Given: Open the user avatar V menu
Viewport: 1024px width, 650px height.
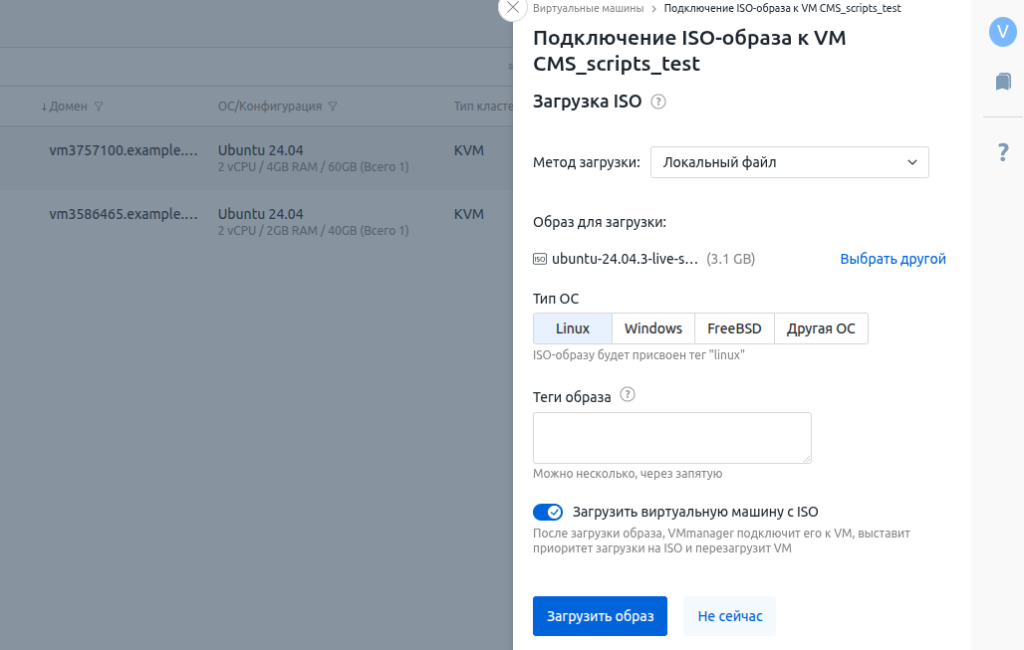Looking at the screenshot, I should (1002, 32).
